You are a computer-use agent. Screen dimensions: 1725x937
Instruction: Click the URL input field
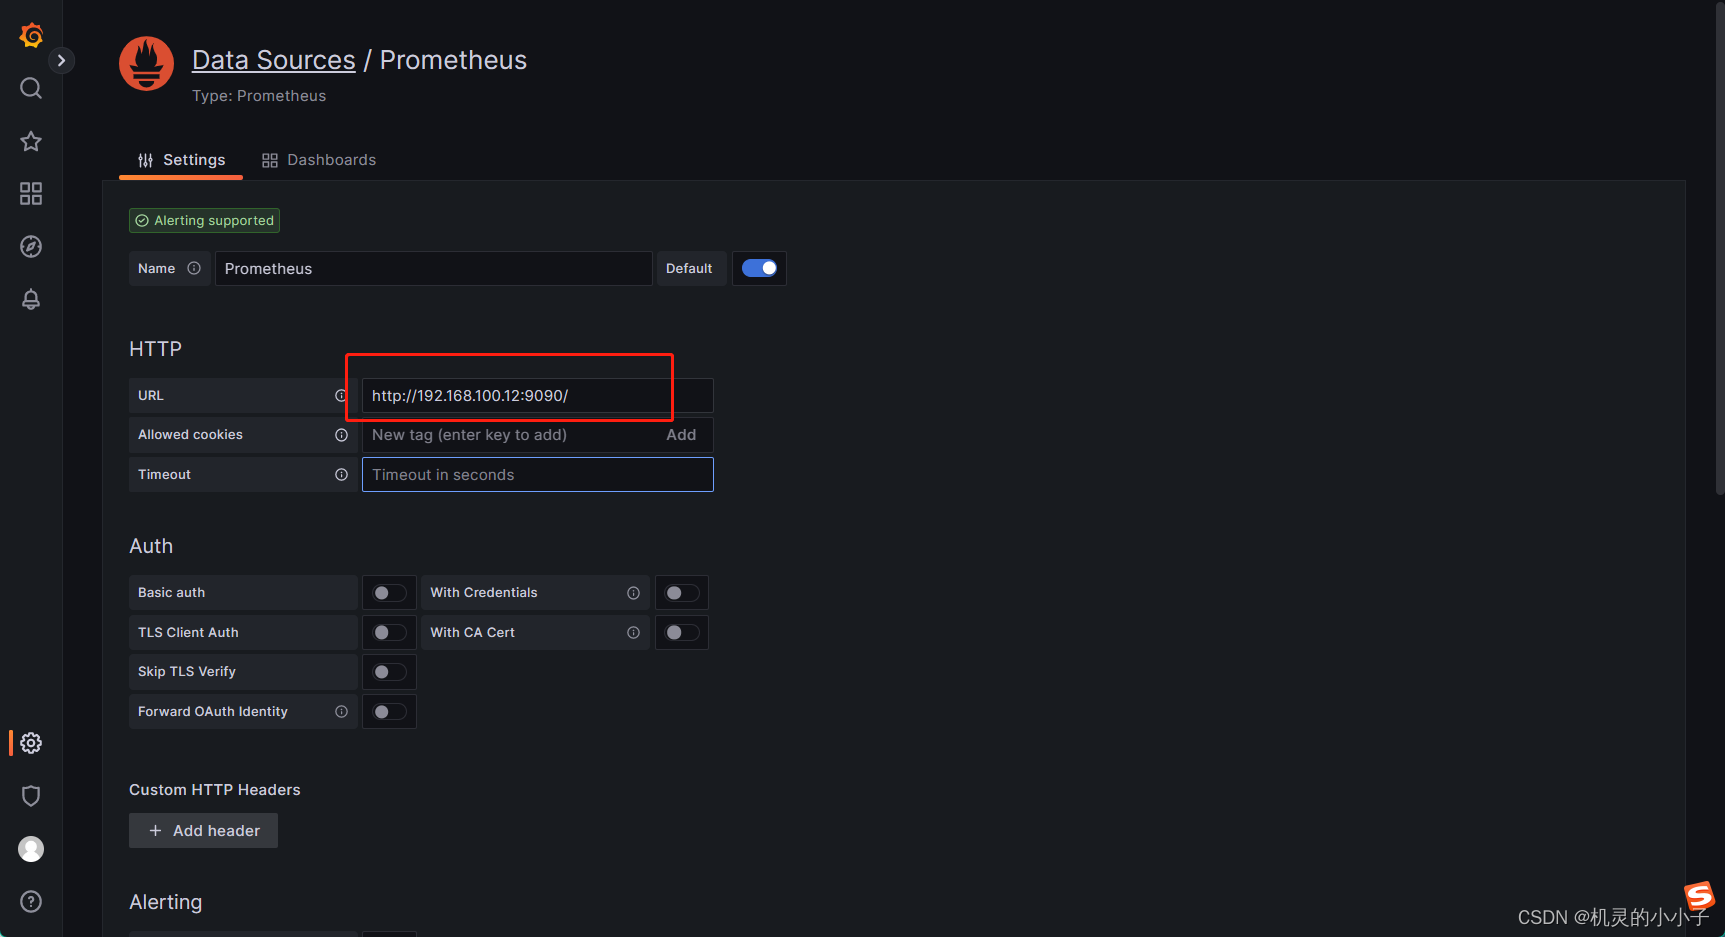point(537,396)
